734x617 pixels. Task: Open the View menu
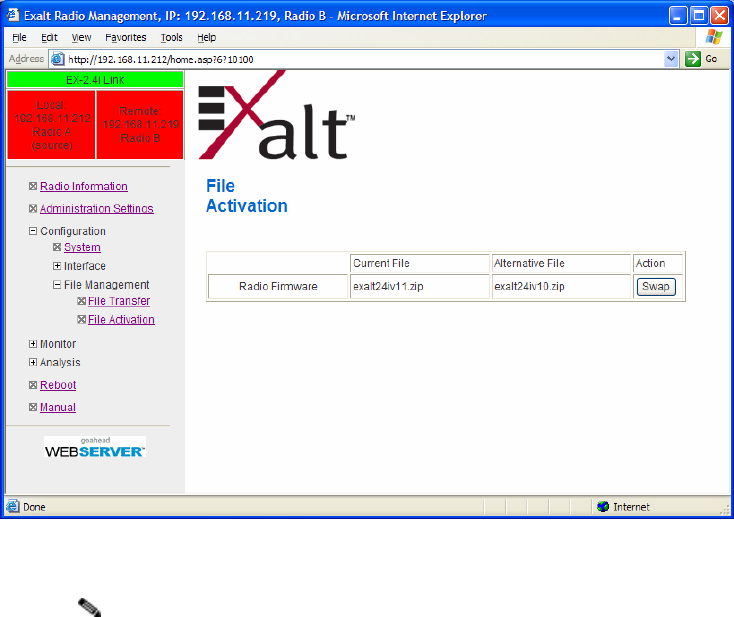[81, 37]
